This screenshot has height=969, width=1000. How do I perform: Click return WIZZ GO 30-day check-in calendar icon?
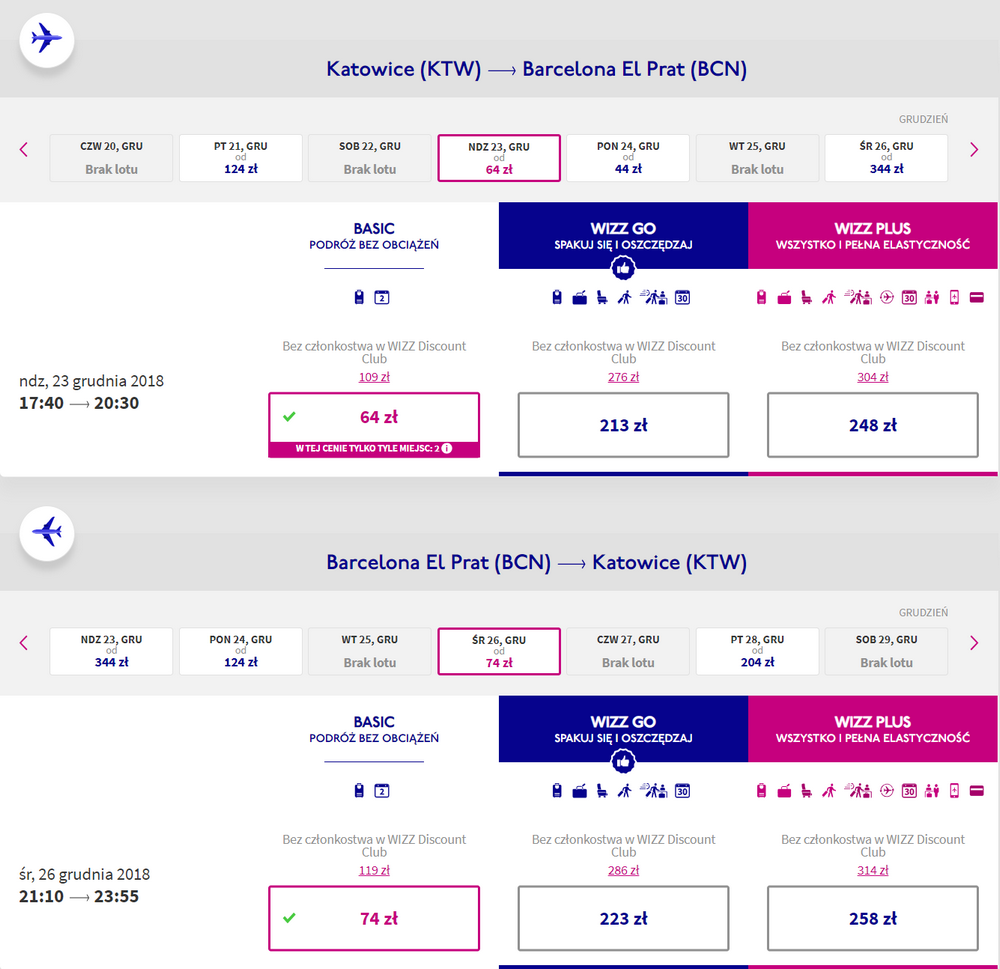[x=682, y=791]
